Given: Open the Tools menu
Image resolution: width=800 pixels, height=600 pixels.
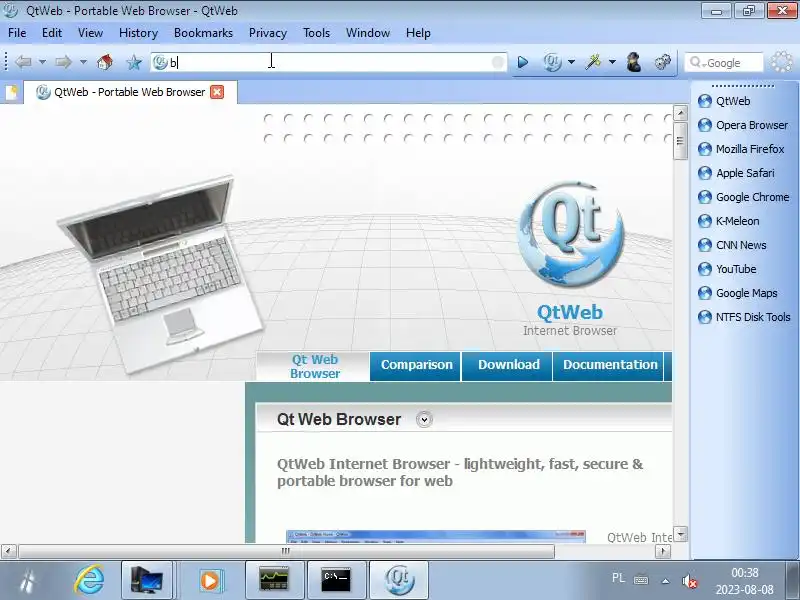Looking at the screenshot, I should coord(316,33).
